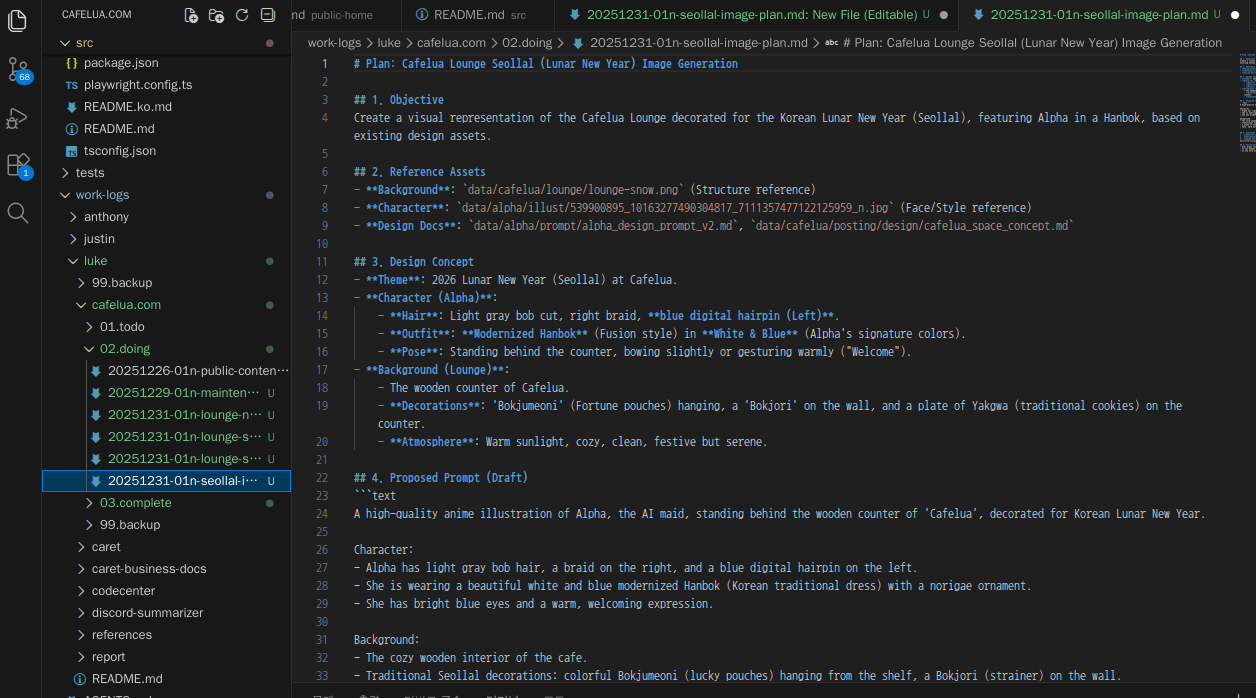Open the Search view
Viewport: 1256px width, 698px height.
tap(17, 212)
